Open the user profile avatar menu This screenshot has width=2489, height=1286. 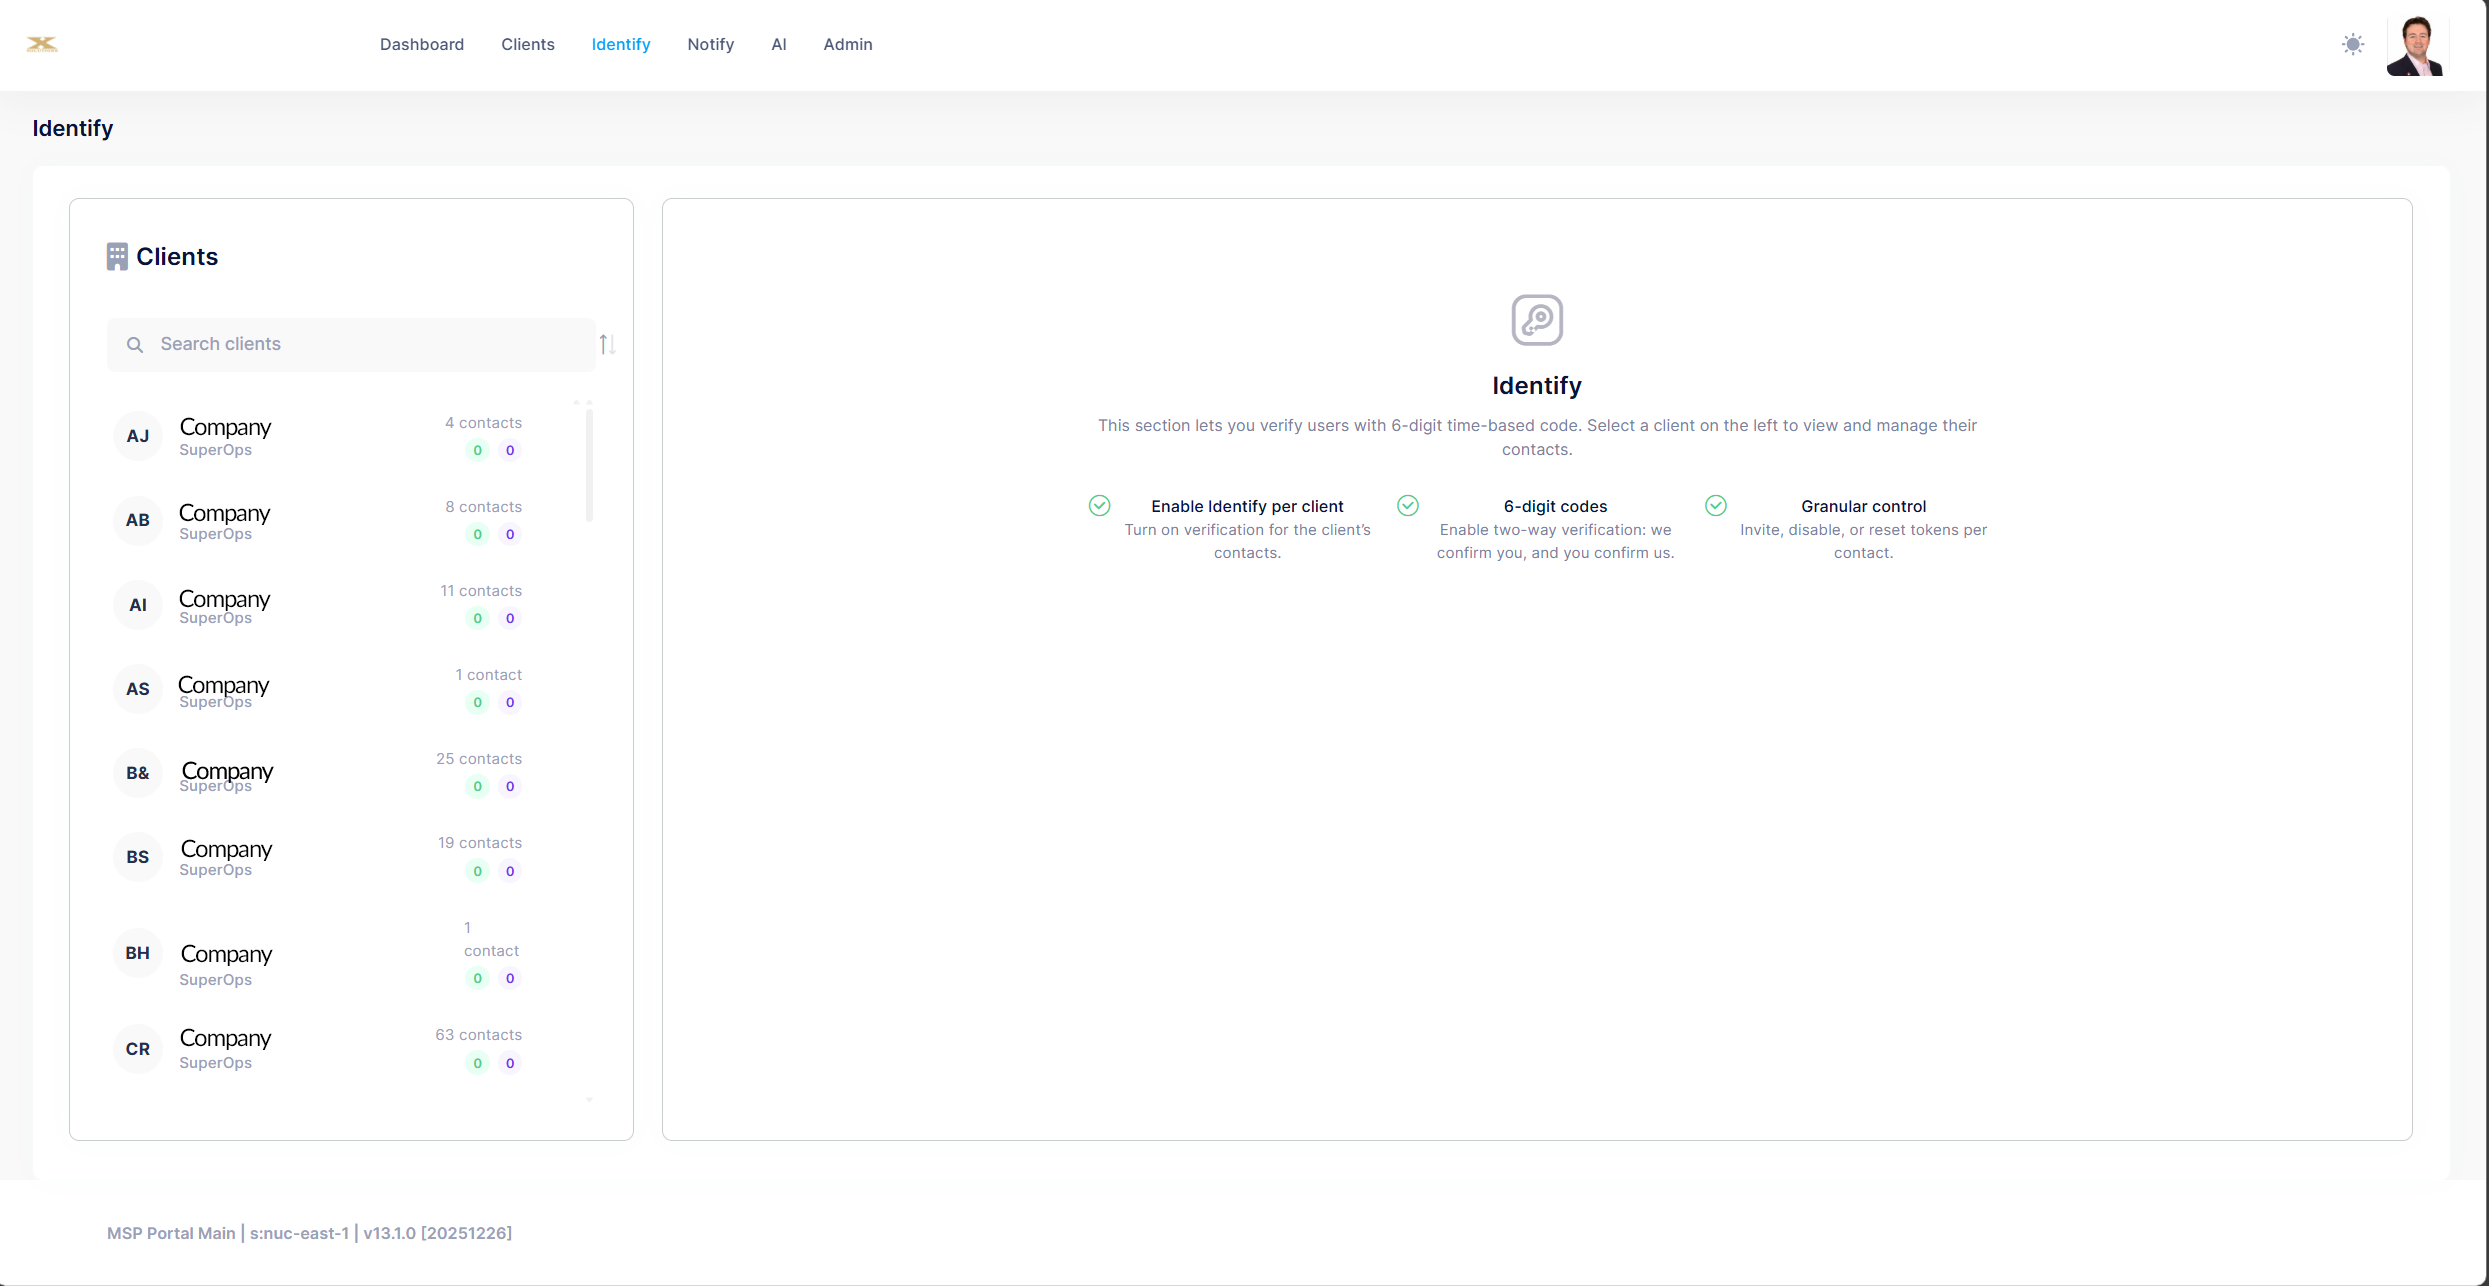(x=2415, y=45)
